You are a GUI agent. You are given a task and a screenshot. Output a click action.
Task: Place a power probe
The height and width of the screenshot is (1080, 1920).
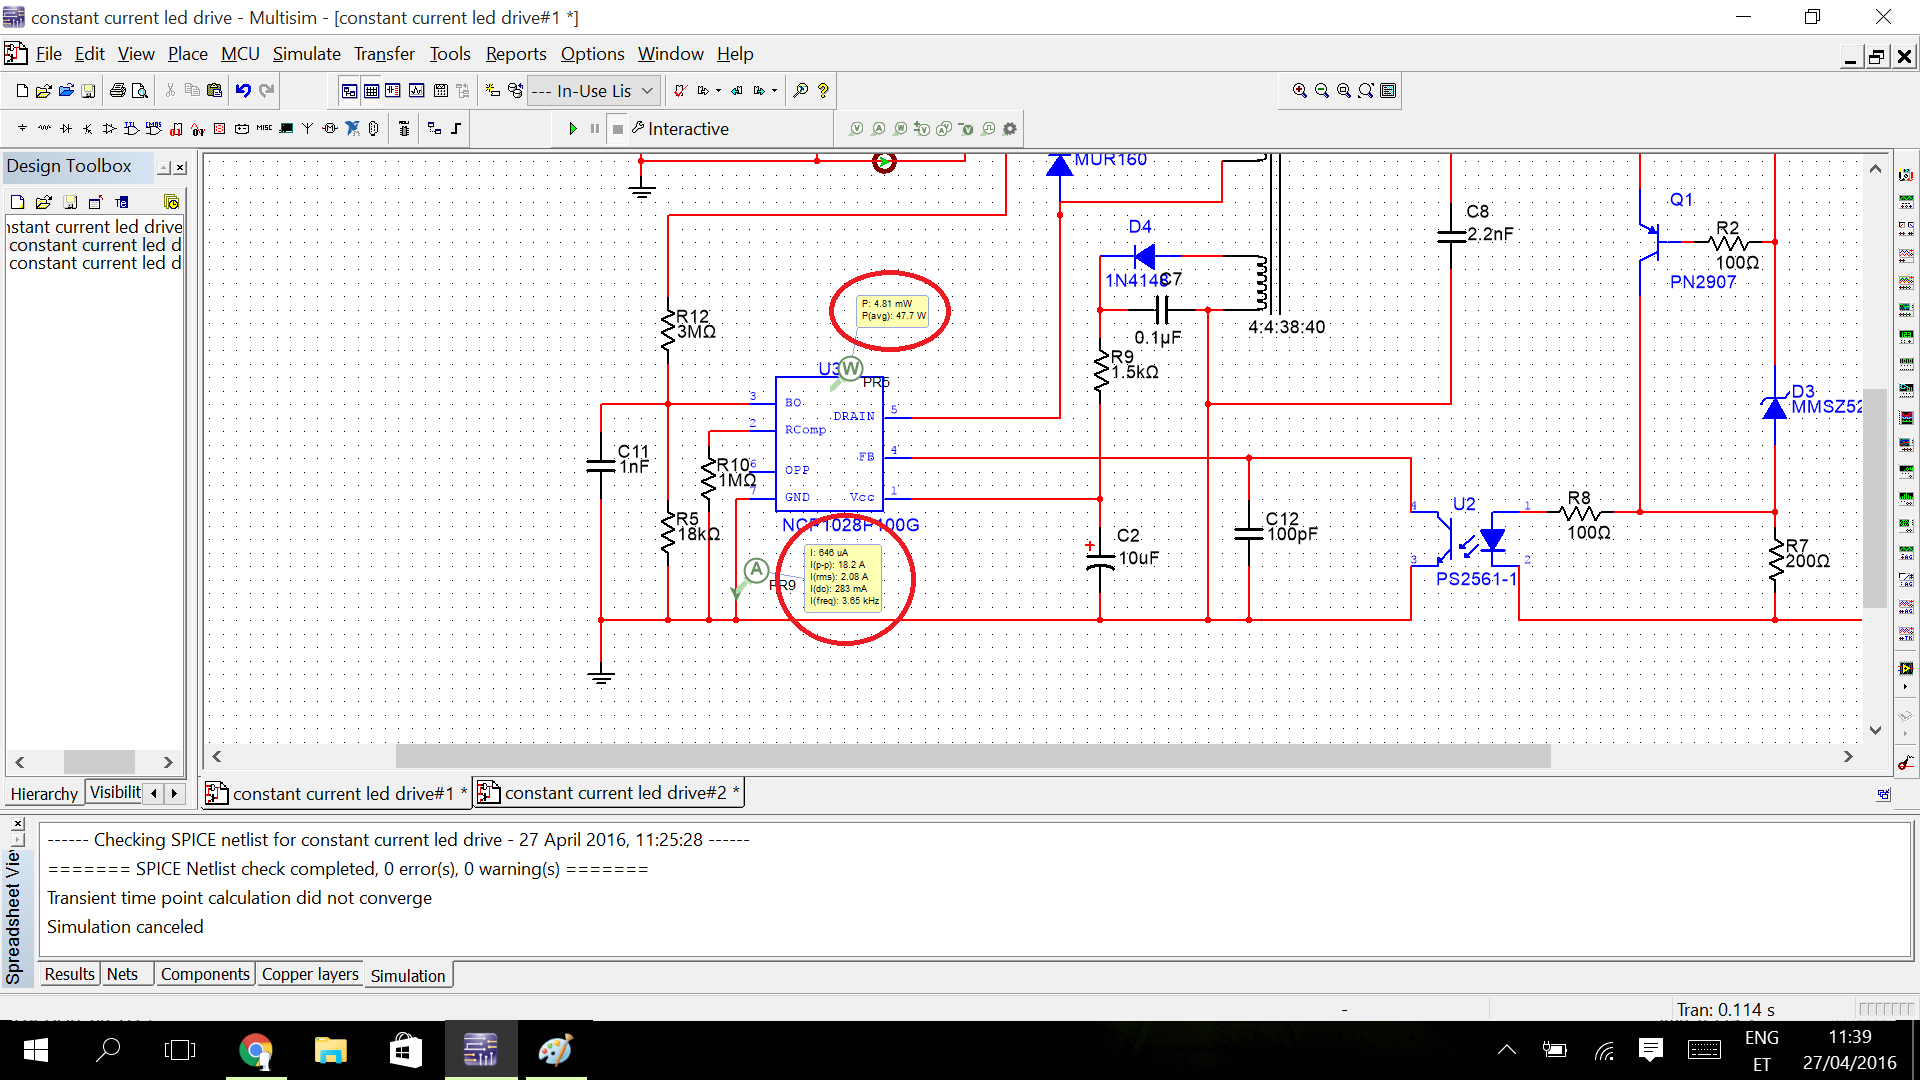pos(900,129)
